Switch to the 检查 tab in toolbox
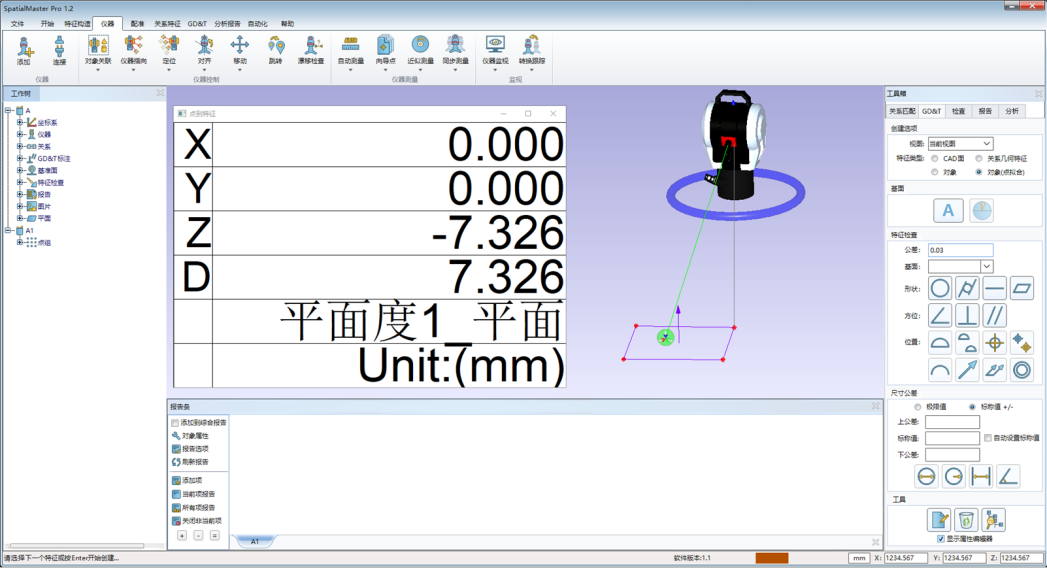This screenshot has width=1047, height=568. pyautogui.click(x=958, y=111)
